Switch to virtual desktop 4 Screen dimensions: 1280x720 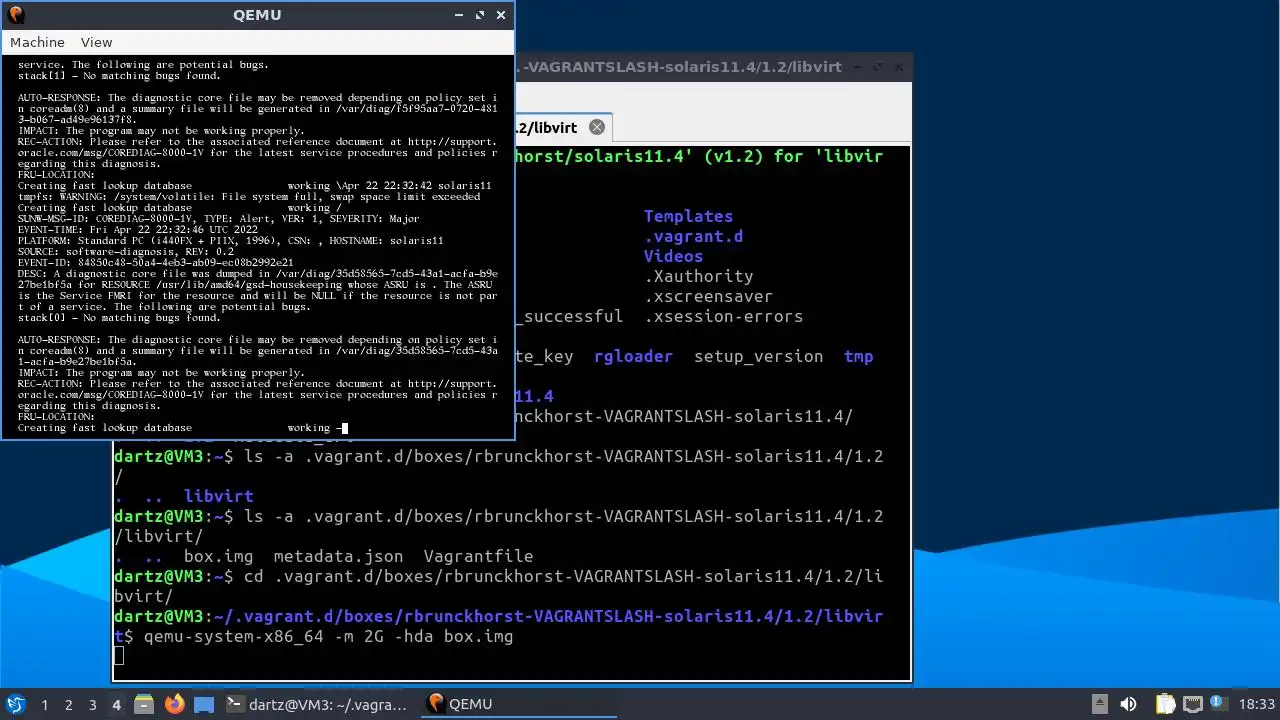pyautogui.click(x=116, y=704)
